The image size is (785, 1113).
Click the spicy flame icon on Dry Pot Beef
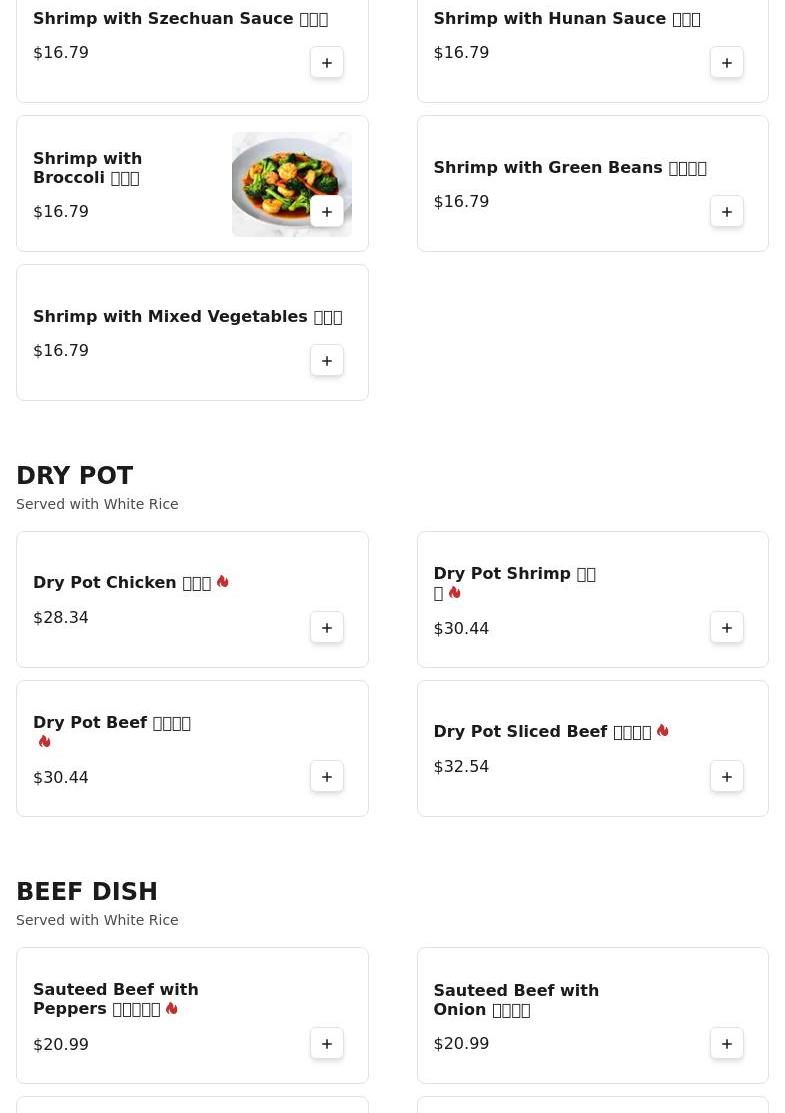[x=45, y=741]
